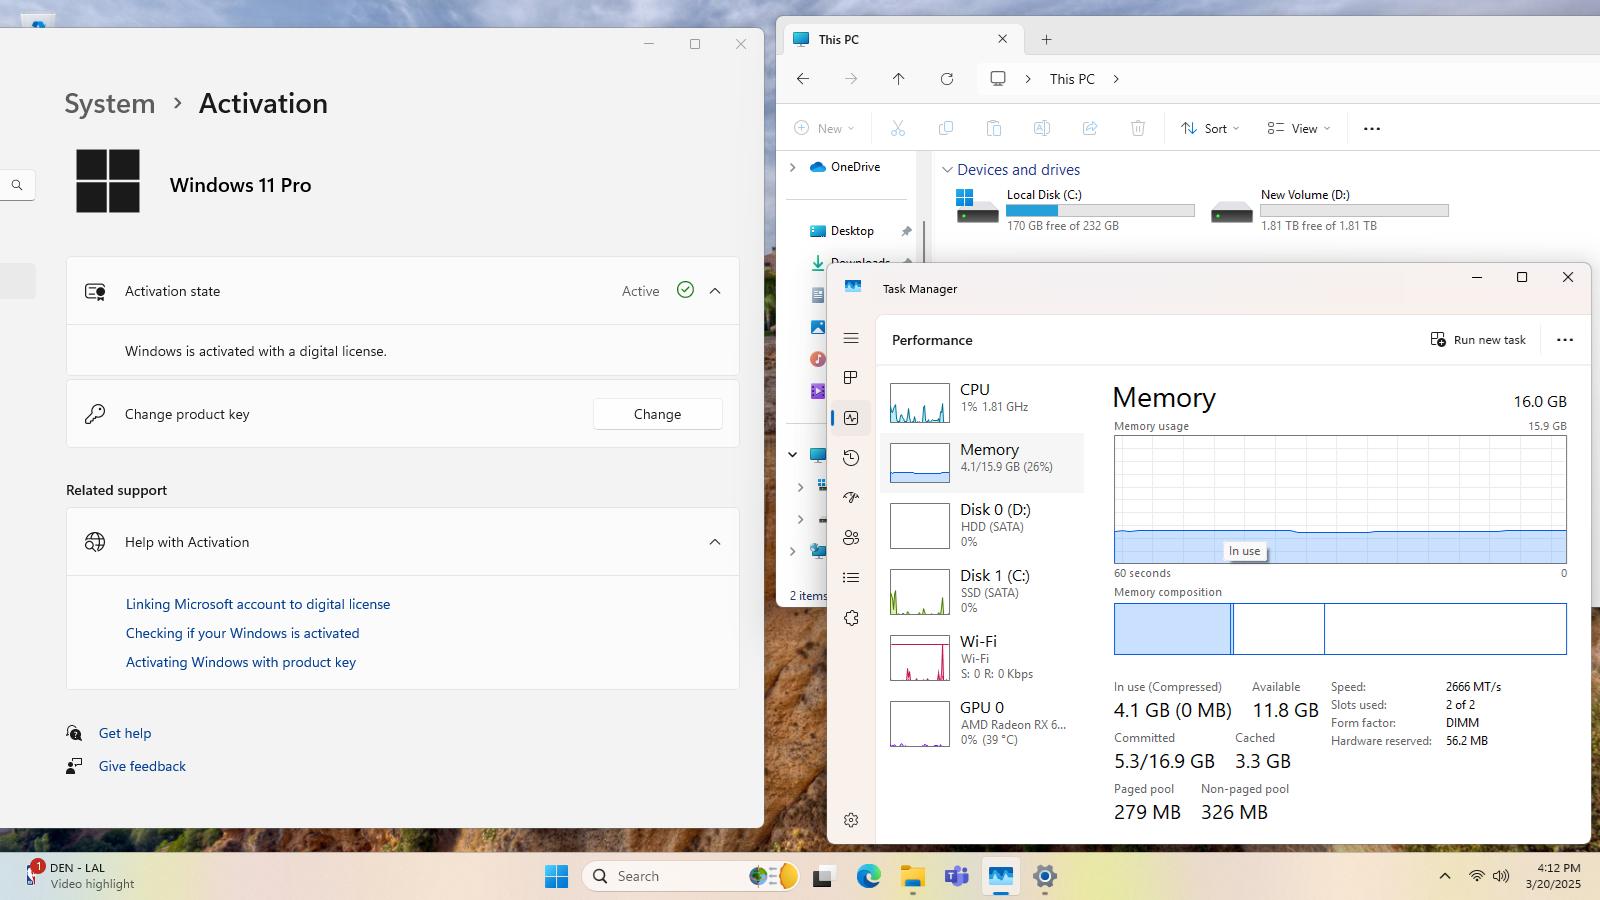This screenshot has width=1600, height=900.
Task: Click the text 'Windows is activated with a digital license.'
Action: coord(256,351)
